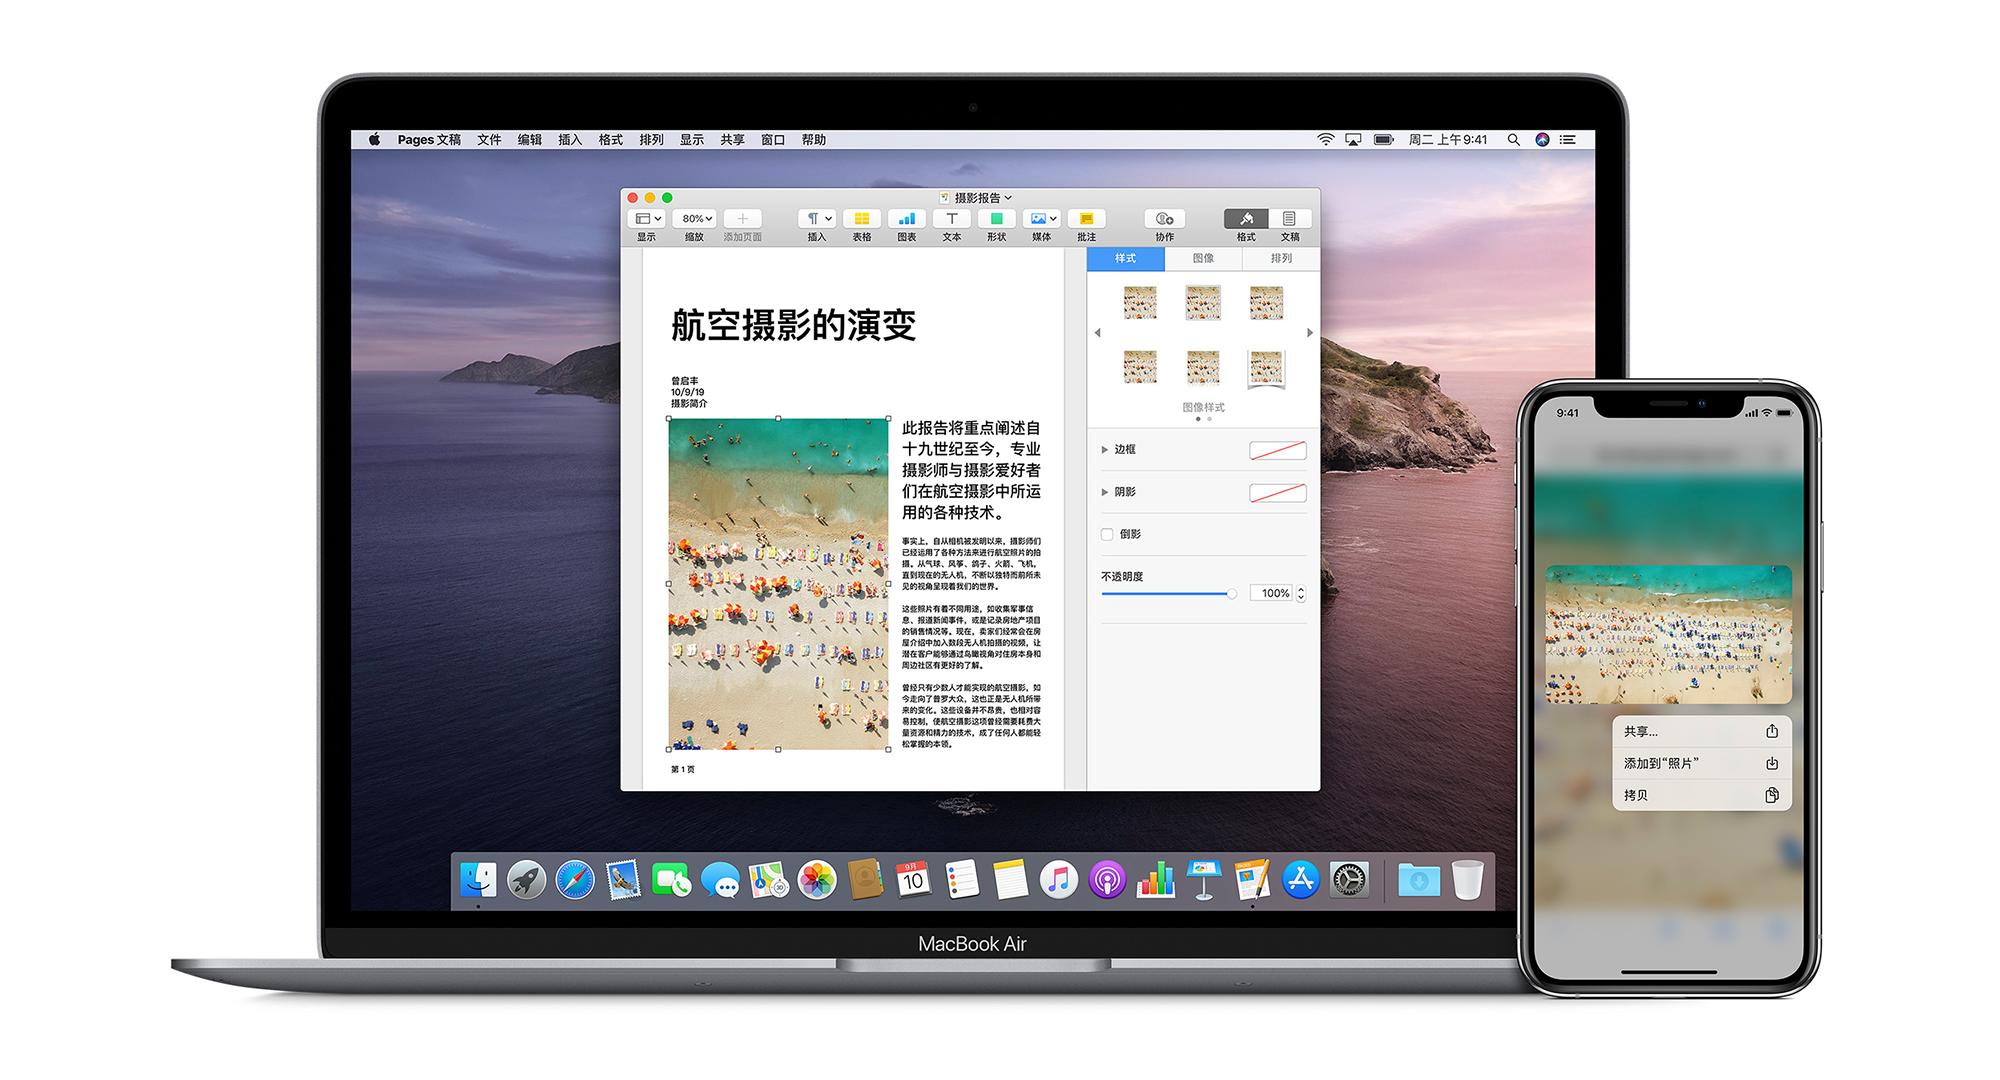The image size is (2000, 1080).
Task: Click the opacity (不透明度) slider handle
Action: [1232, 594]
